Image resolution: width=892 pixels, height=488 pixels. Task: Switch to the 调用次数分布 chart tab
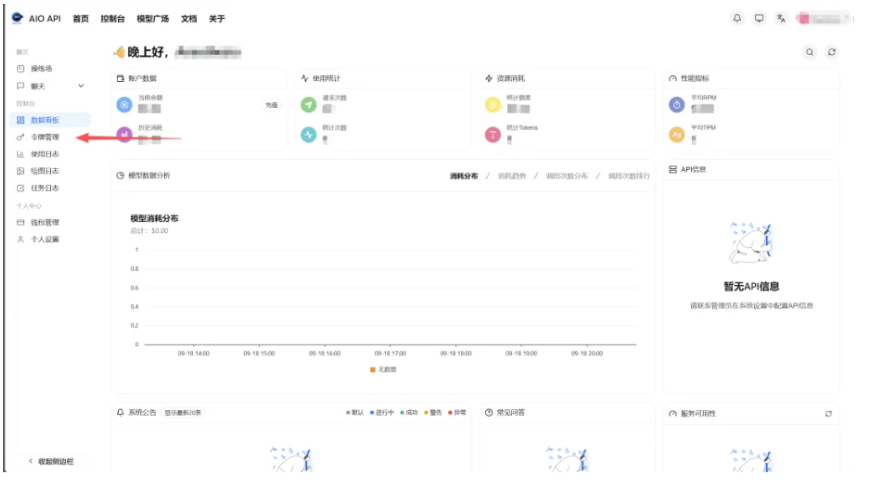[x=567, y=176]
